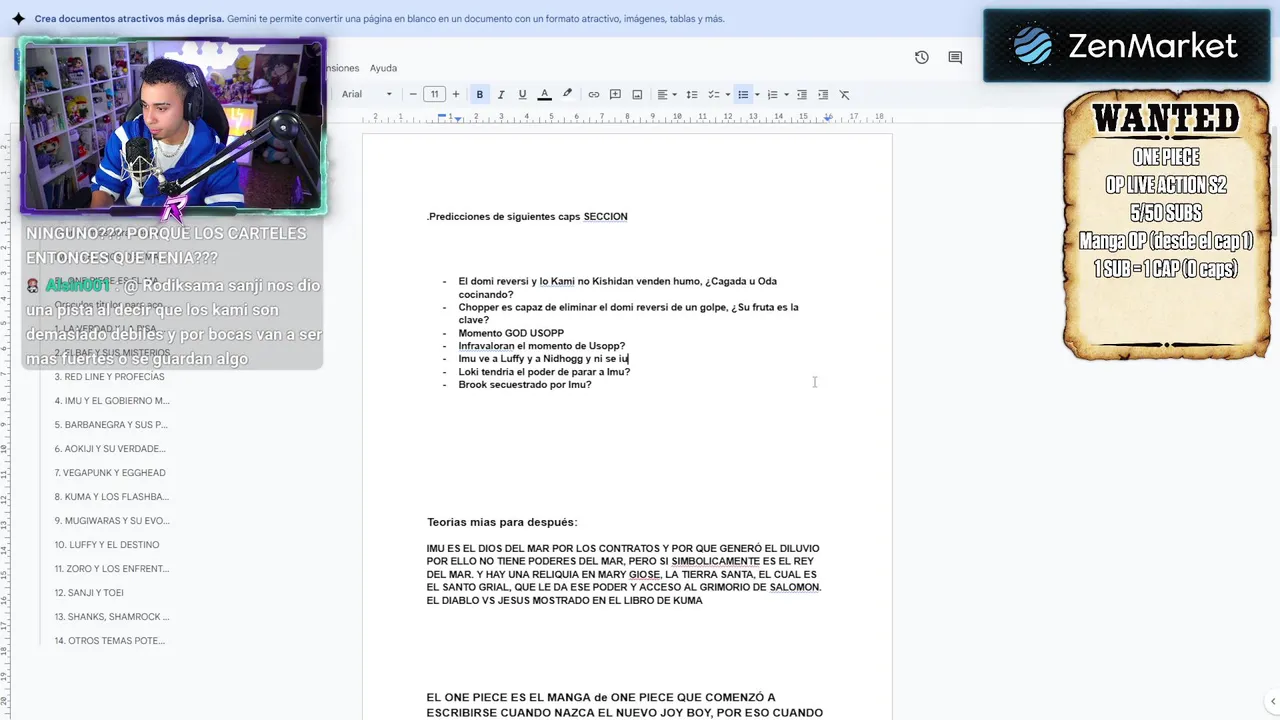Go to outline heading 4. IMU Y EL GOBIERNO
This screenshot has width=1280, height=720.
[x=112, y=401]
